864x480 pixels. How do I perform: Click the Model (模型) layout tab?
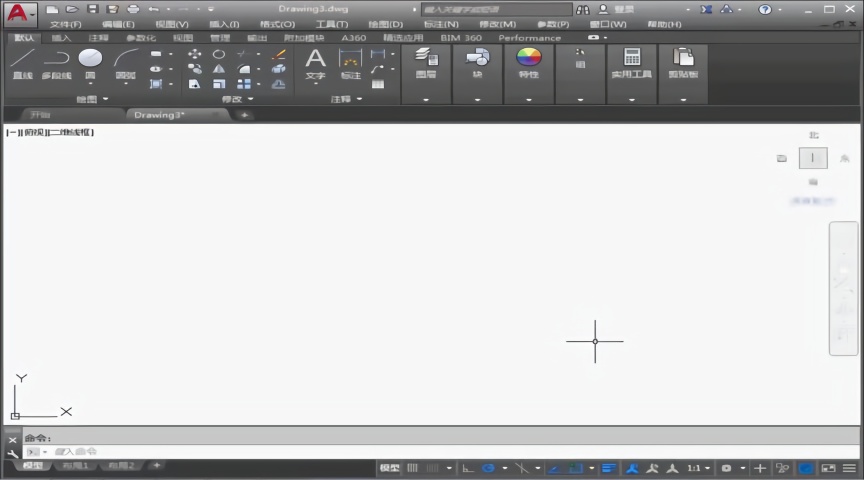click(33, 466)
